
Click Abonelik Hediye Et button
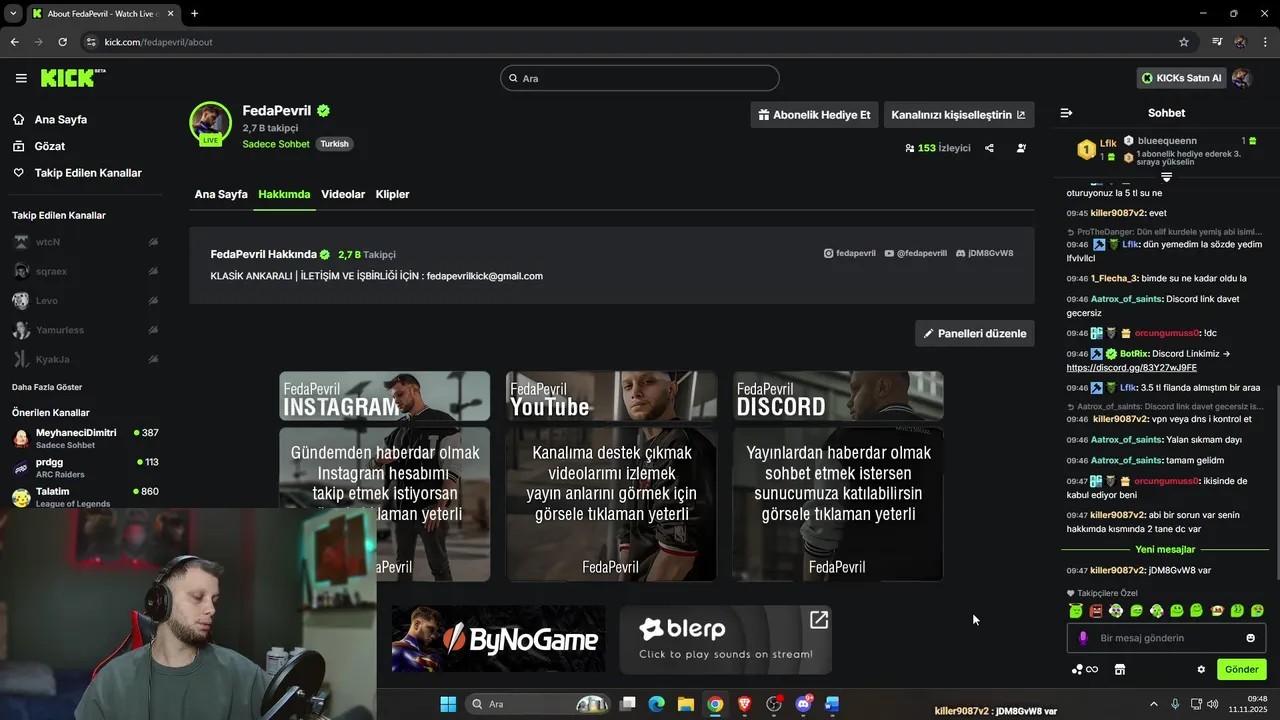(x=814, y=115)
